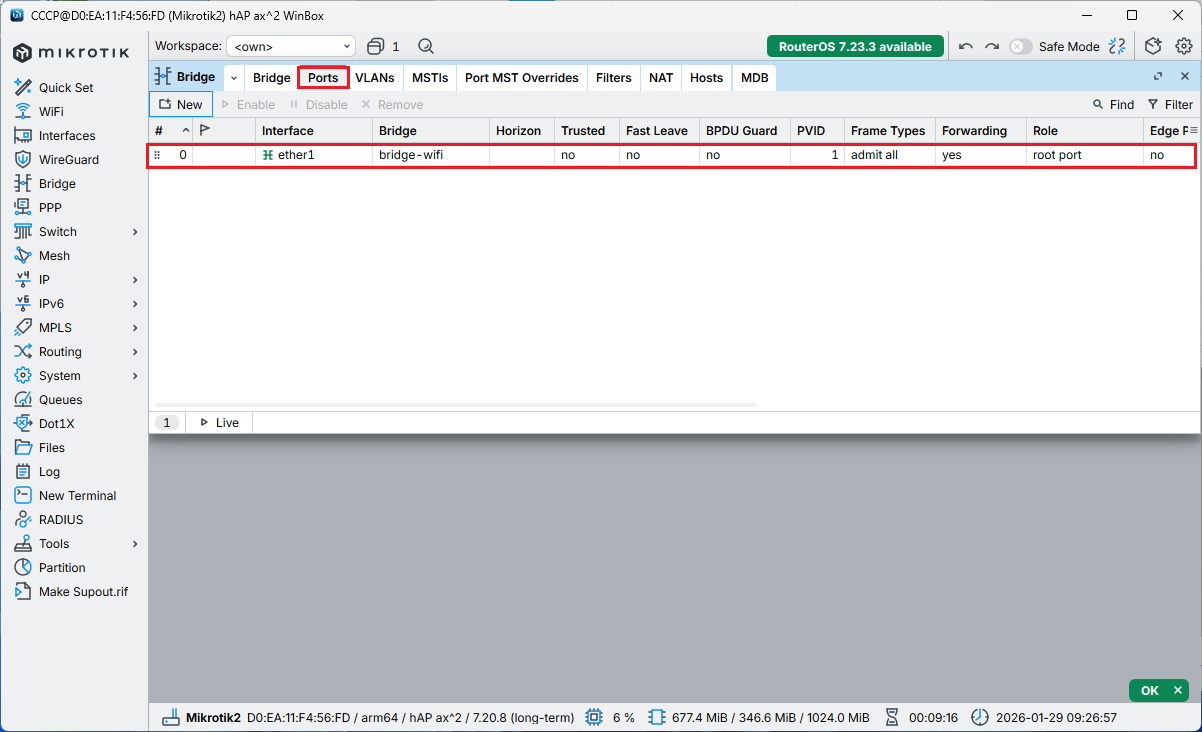Click the CPU 6 % status indicator
The height and width of the screenshot is (732, 1202).
pos(610,717)
